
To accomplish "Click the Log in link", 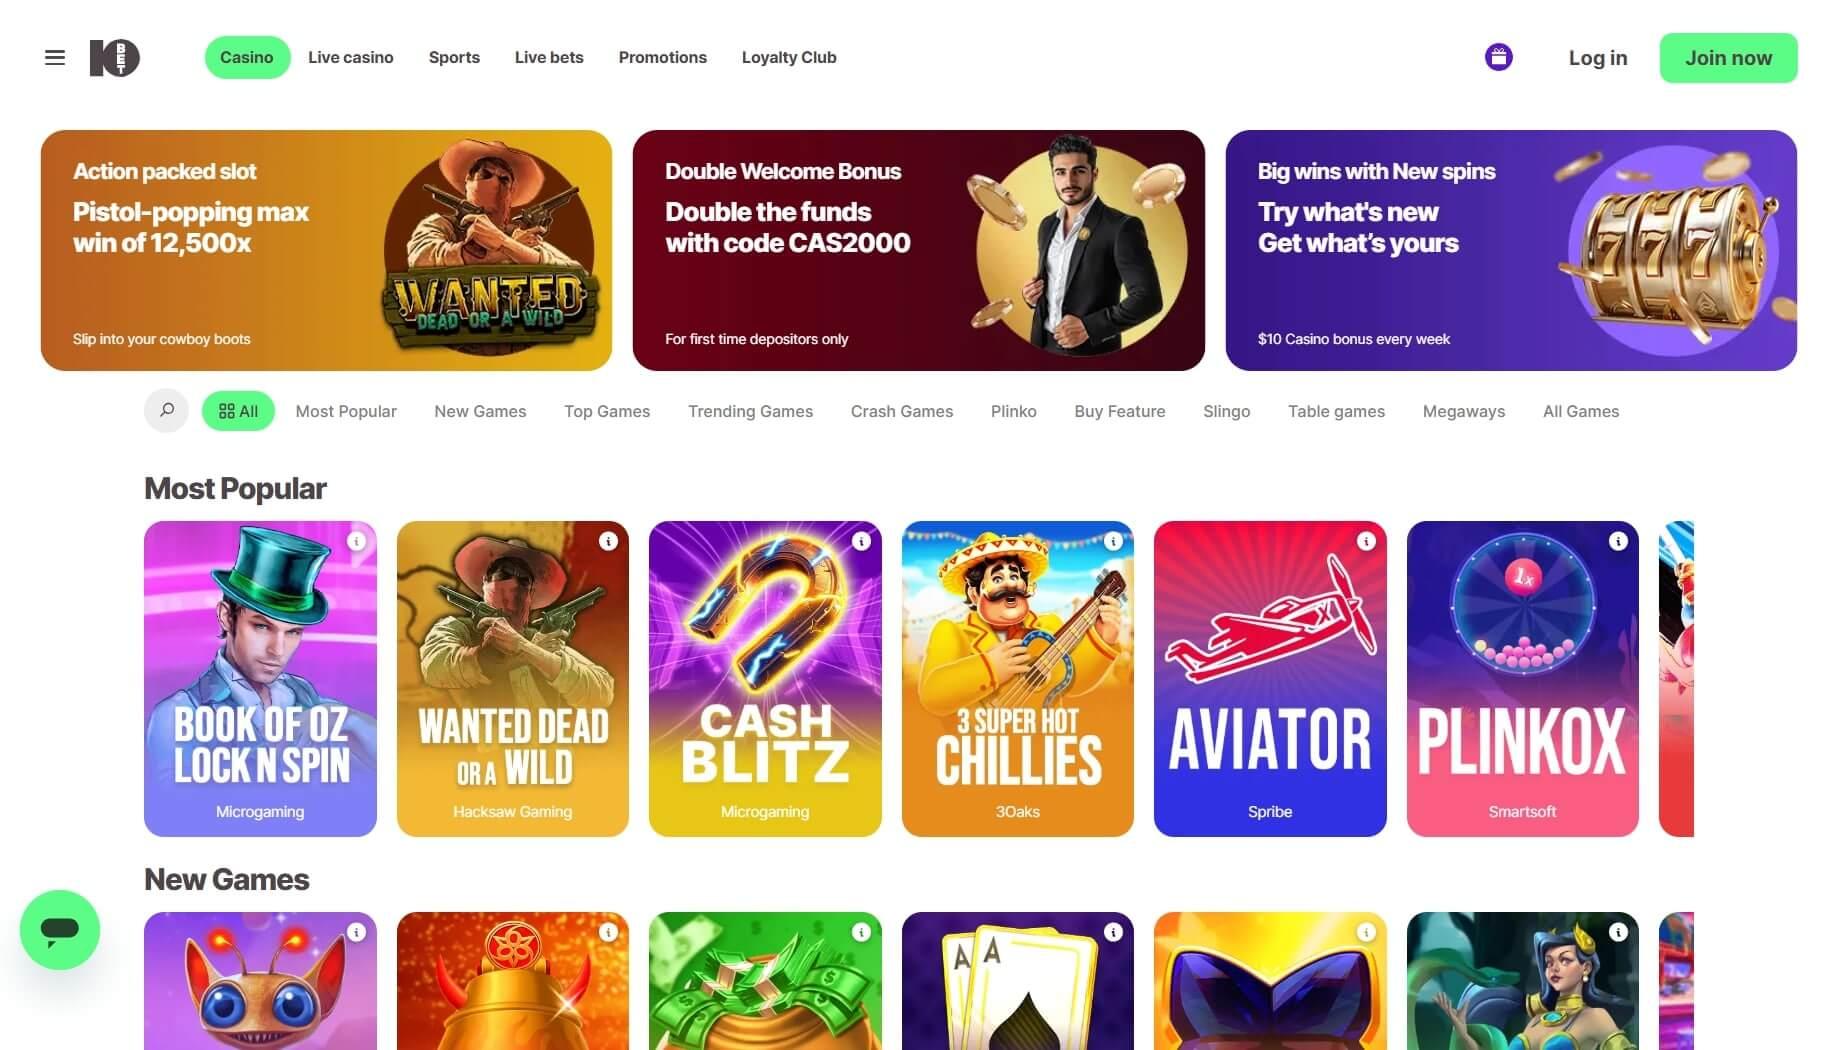I will pyautogui.click(x=1597, y=58).
